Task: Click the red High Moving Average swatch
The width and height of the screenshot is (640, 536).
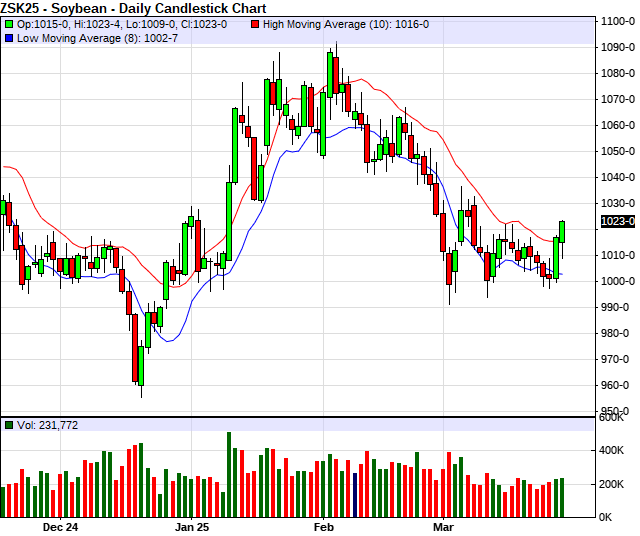Action: (x=255, y=24)
